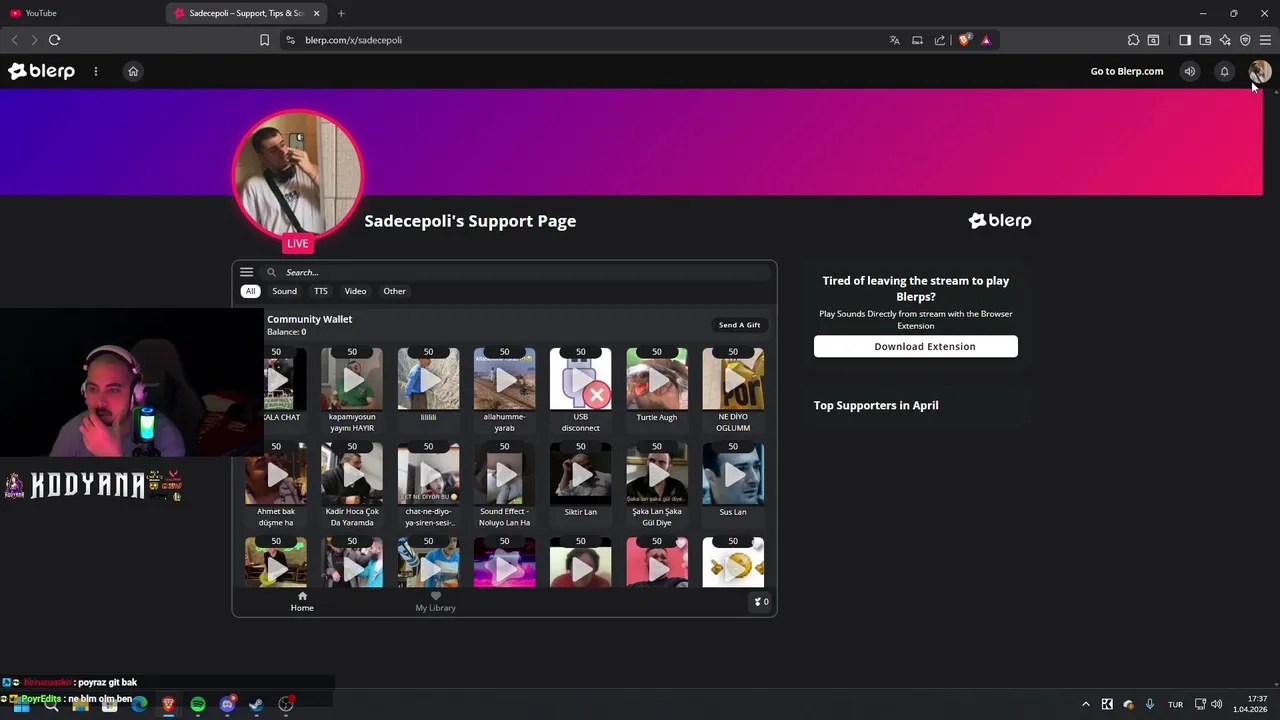Screen dimensions: 1280x720
Task: Open Steam from the taskbar
Action: click(x=256, y=704)
